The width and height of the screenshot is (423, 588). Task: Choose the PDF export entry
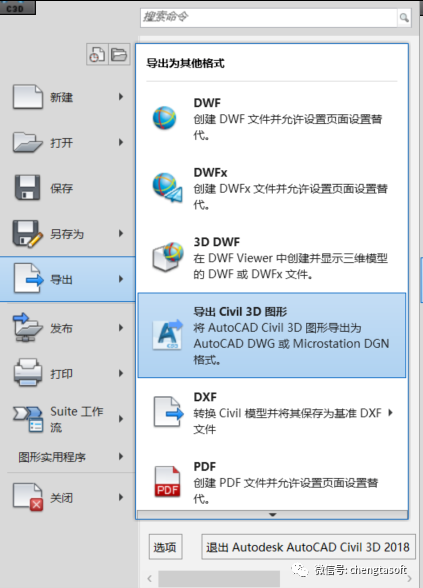click(x=272, y=482)
